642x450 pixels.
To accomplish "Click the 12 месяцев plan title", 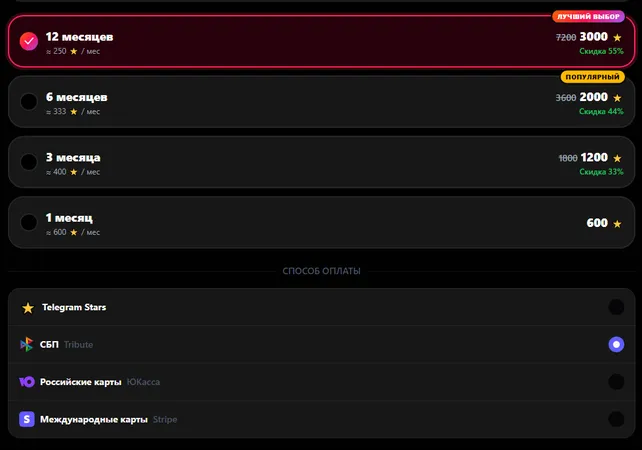I will point(79,37).
